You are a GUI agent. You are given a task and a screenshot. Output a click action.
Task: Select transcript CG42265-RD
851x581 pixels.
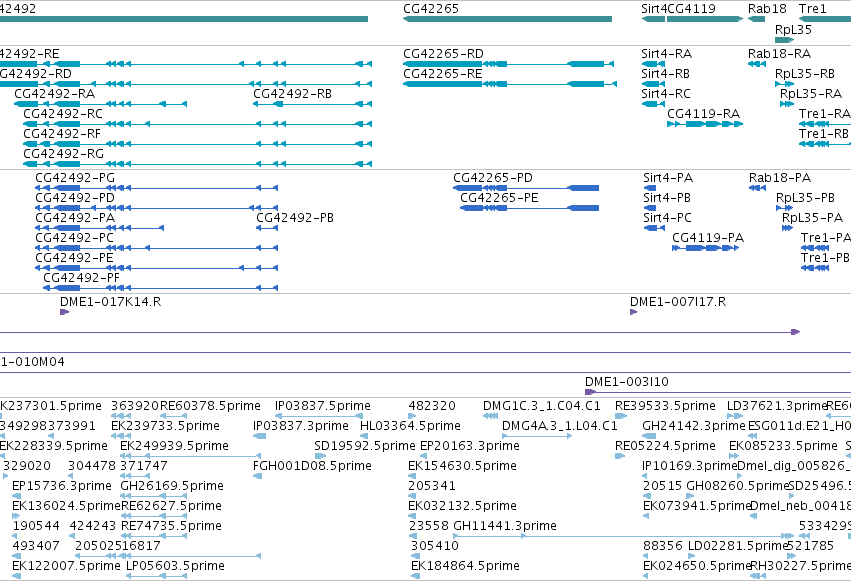tap(509, 64)
